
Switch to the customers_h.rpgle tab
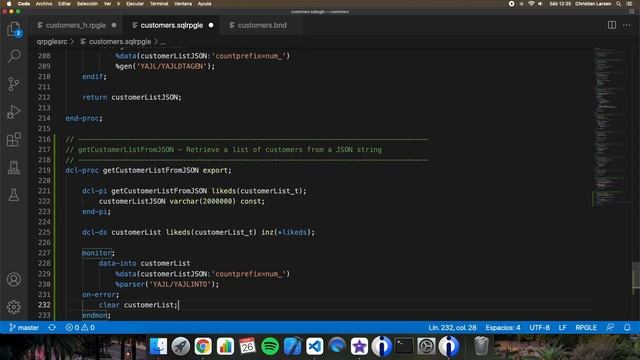(76, 25)
